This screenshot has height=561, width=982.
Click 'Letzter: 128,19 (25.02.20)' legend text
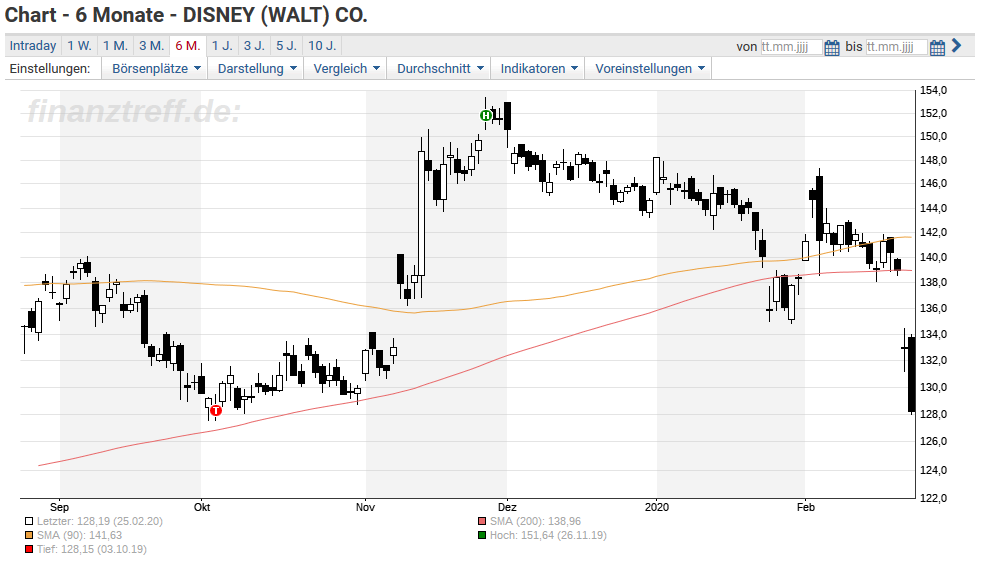100,521
